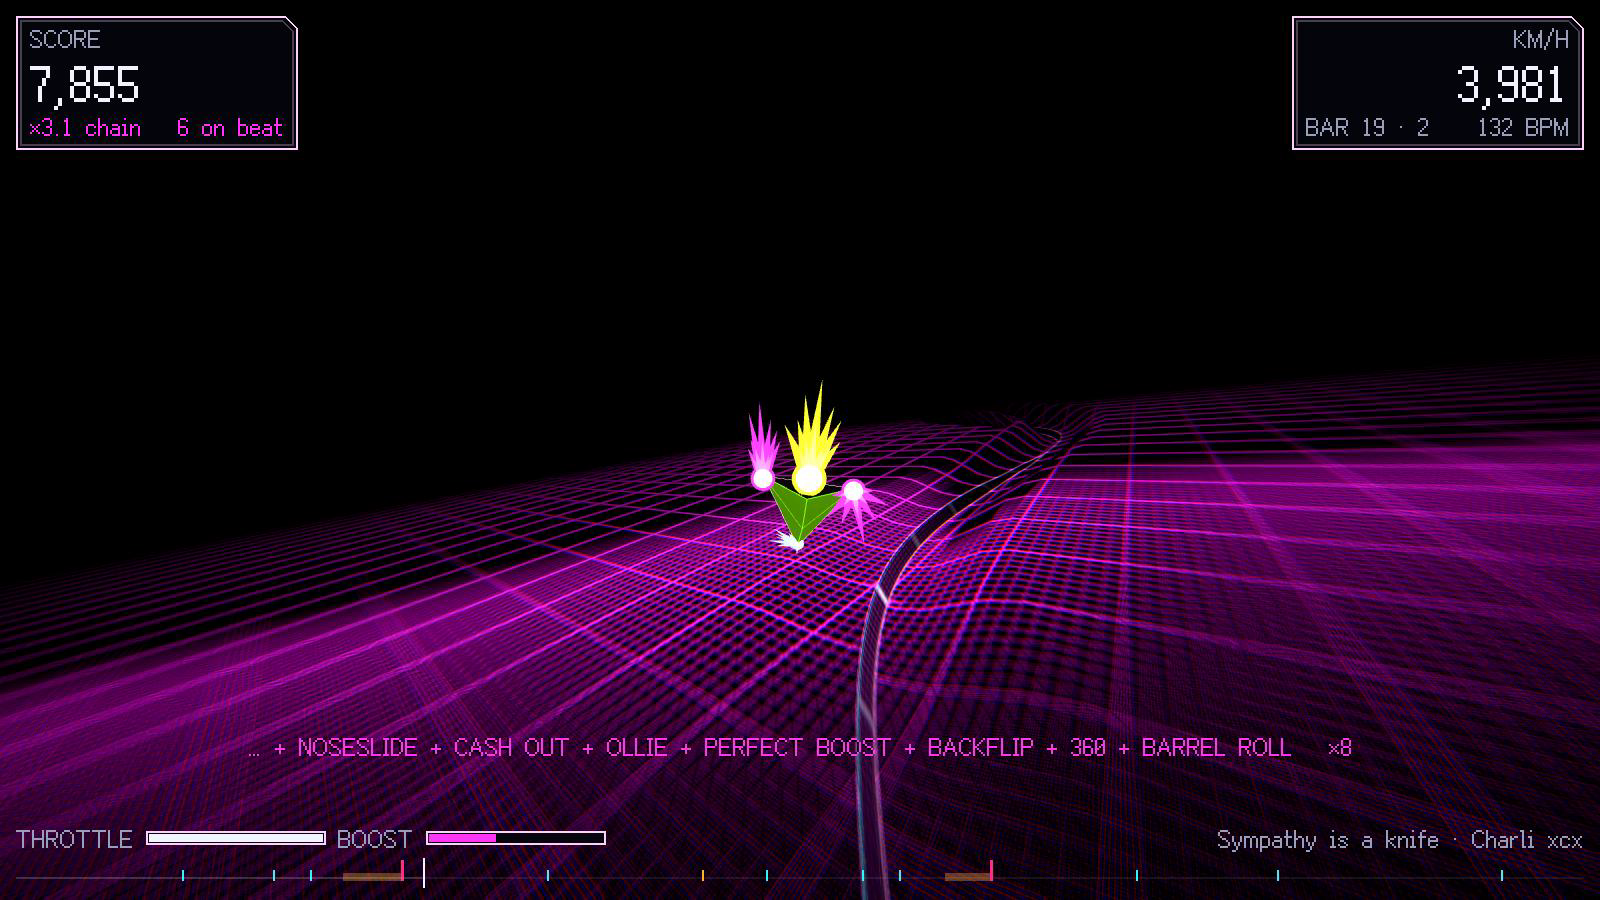This screenshot has width=1600, height=900.
Task: Click the white playhead on the beat timeline
Action: (x=423, y=873)
